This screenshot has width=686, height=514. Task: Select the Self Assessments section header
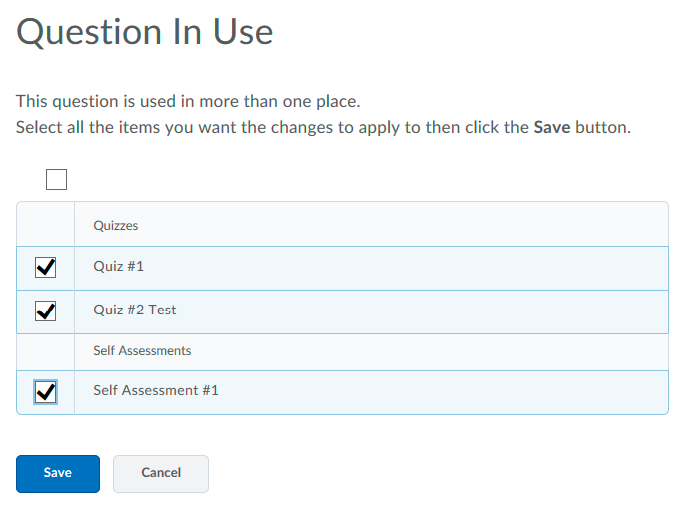coord(142,351)
